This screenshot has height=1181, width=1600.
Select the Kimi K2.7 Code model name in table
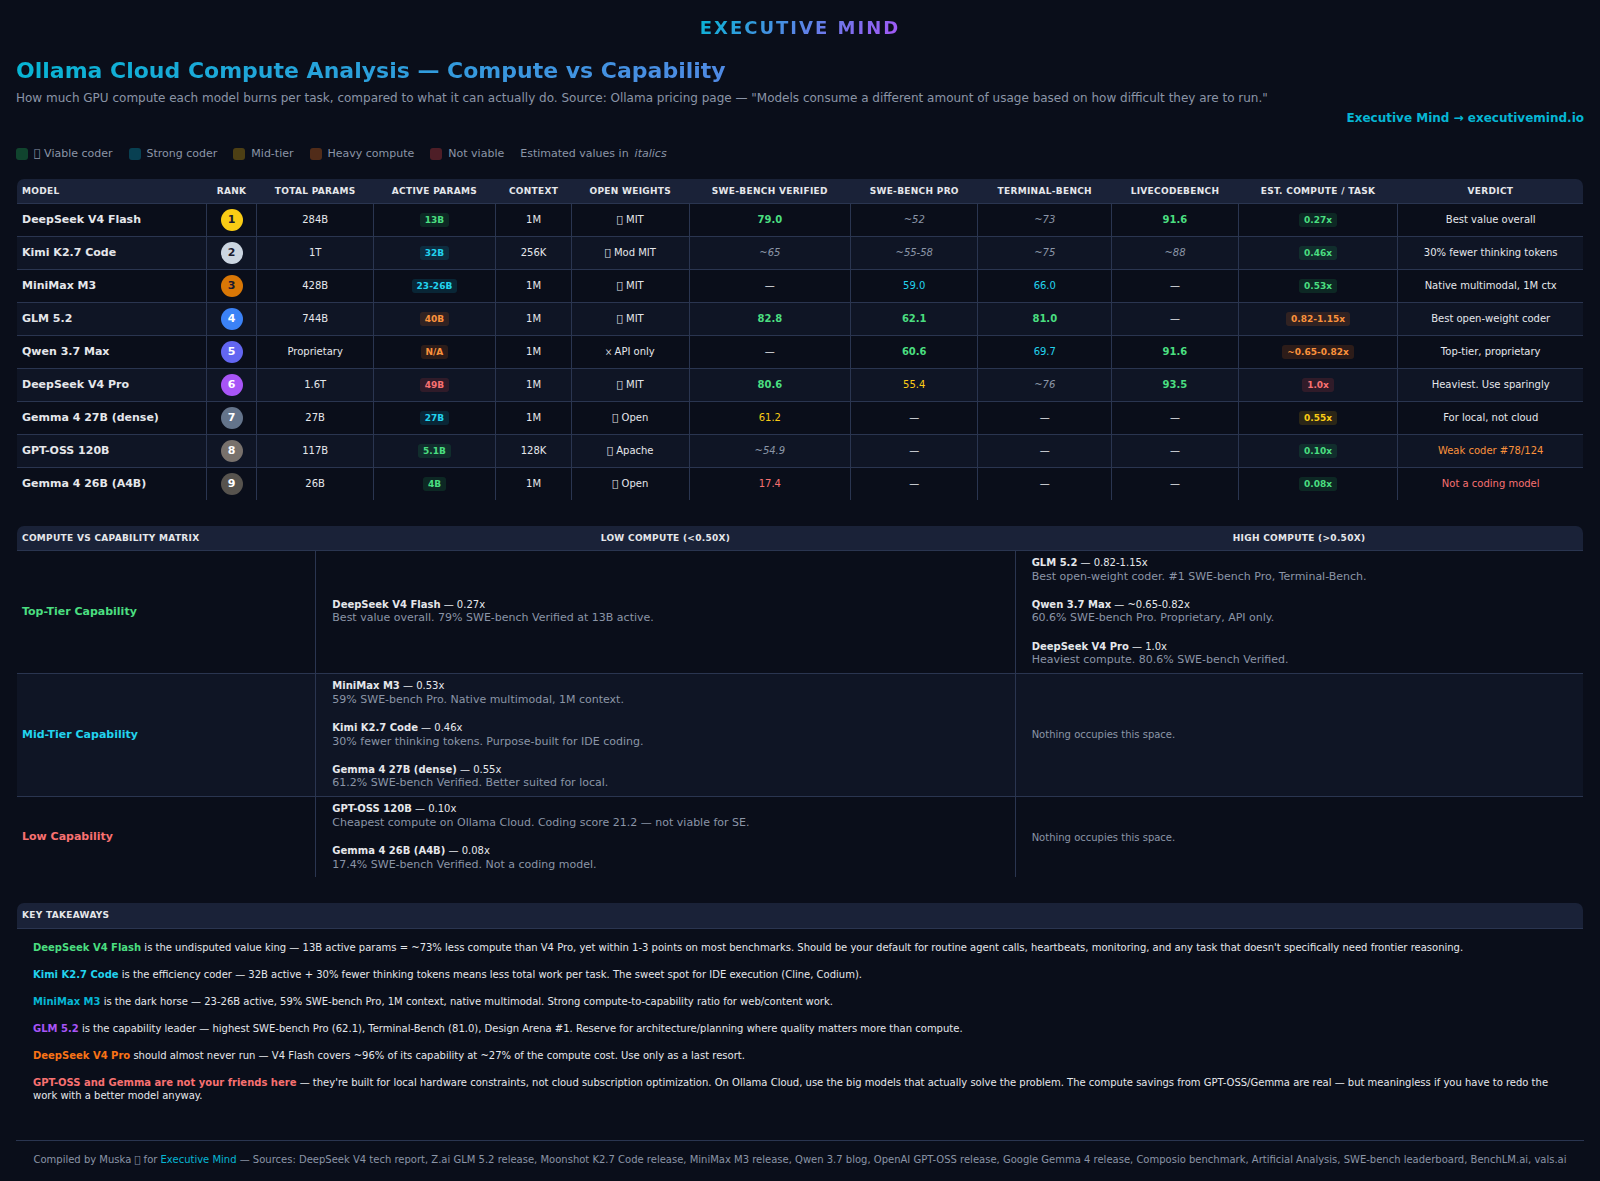69,253
